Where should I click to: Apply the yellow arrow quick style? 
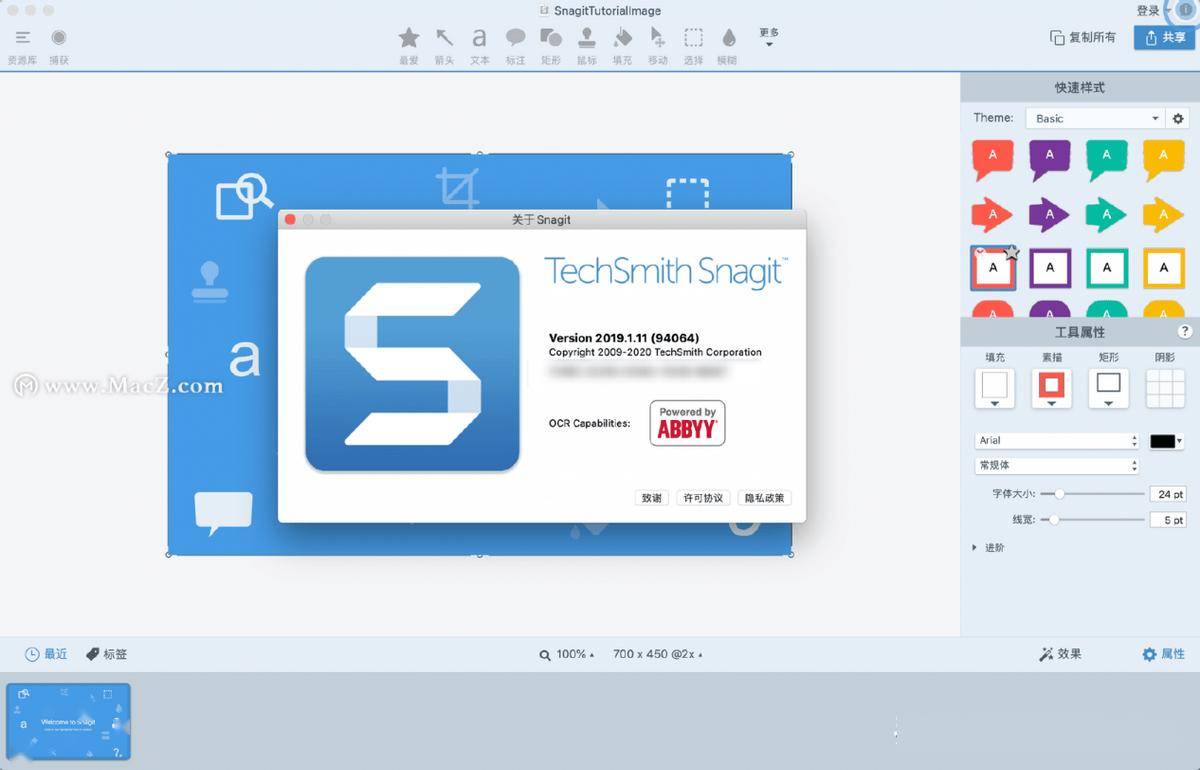(x=1164, y=214)
